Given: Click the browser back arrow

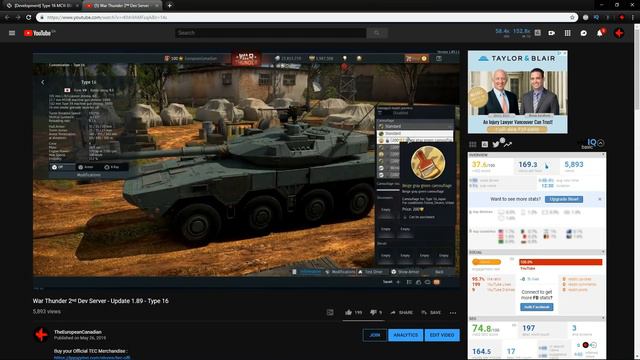Looking at the screenshot, I should [7, 17].
